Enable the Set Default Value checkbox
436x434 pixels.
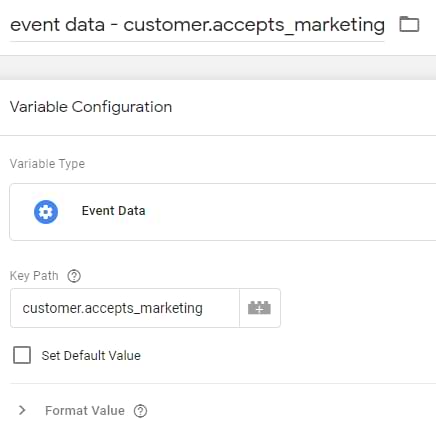(x=22, y=355)
